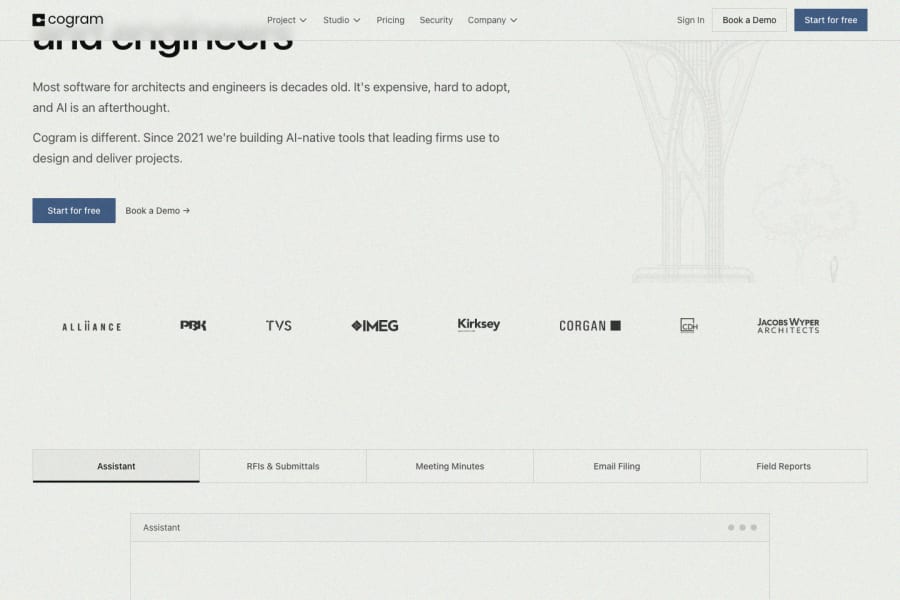Click the Corgan logo with square mark
The width and height of the screenshot is (900, 600).
pos(589,324)
